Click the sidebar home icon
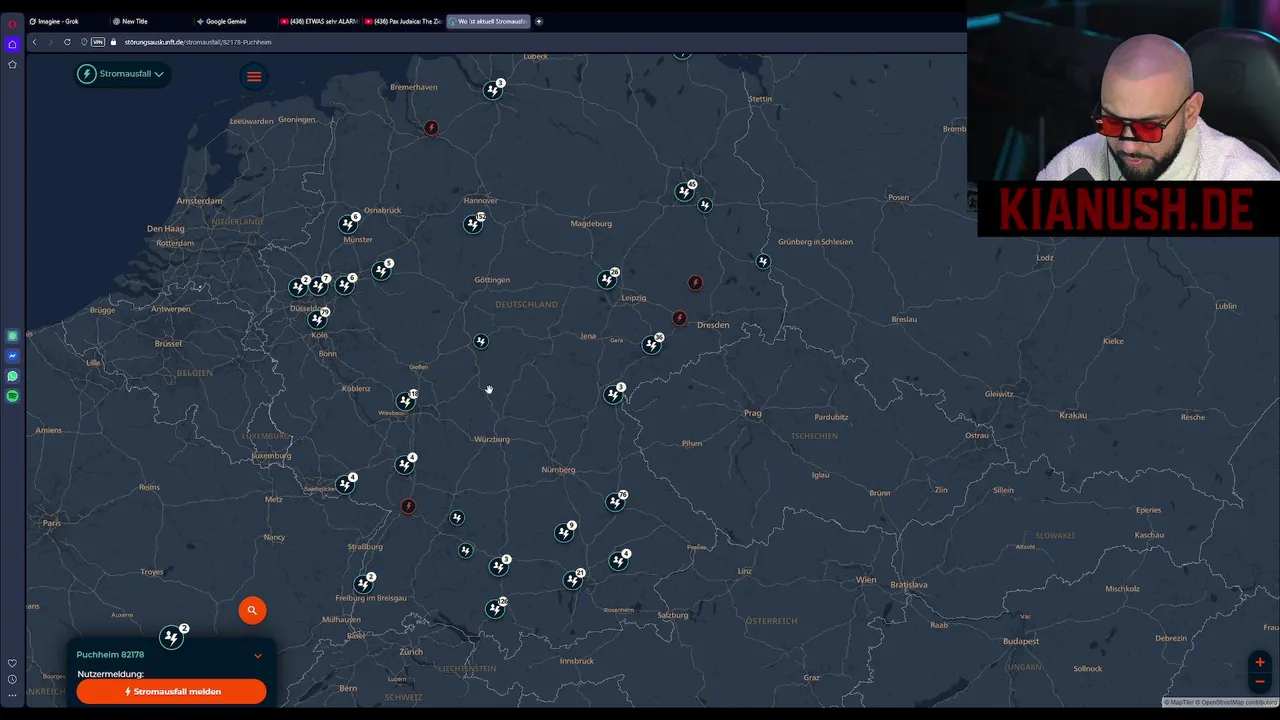Image resolution: width=1280 pixels, height=720 pixels. coord(12,44)
